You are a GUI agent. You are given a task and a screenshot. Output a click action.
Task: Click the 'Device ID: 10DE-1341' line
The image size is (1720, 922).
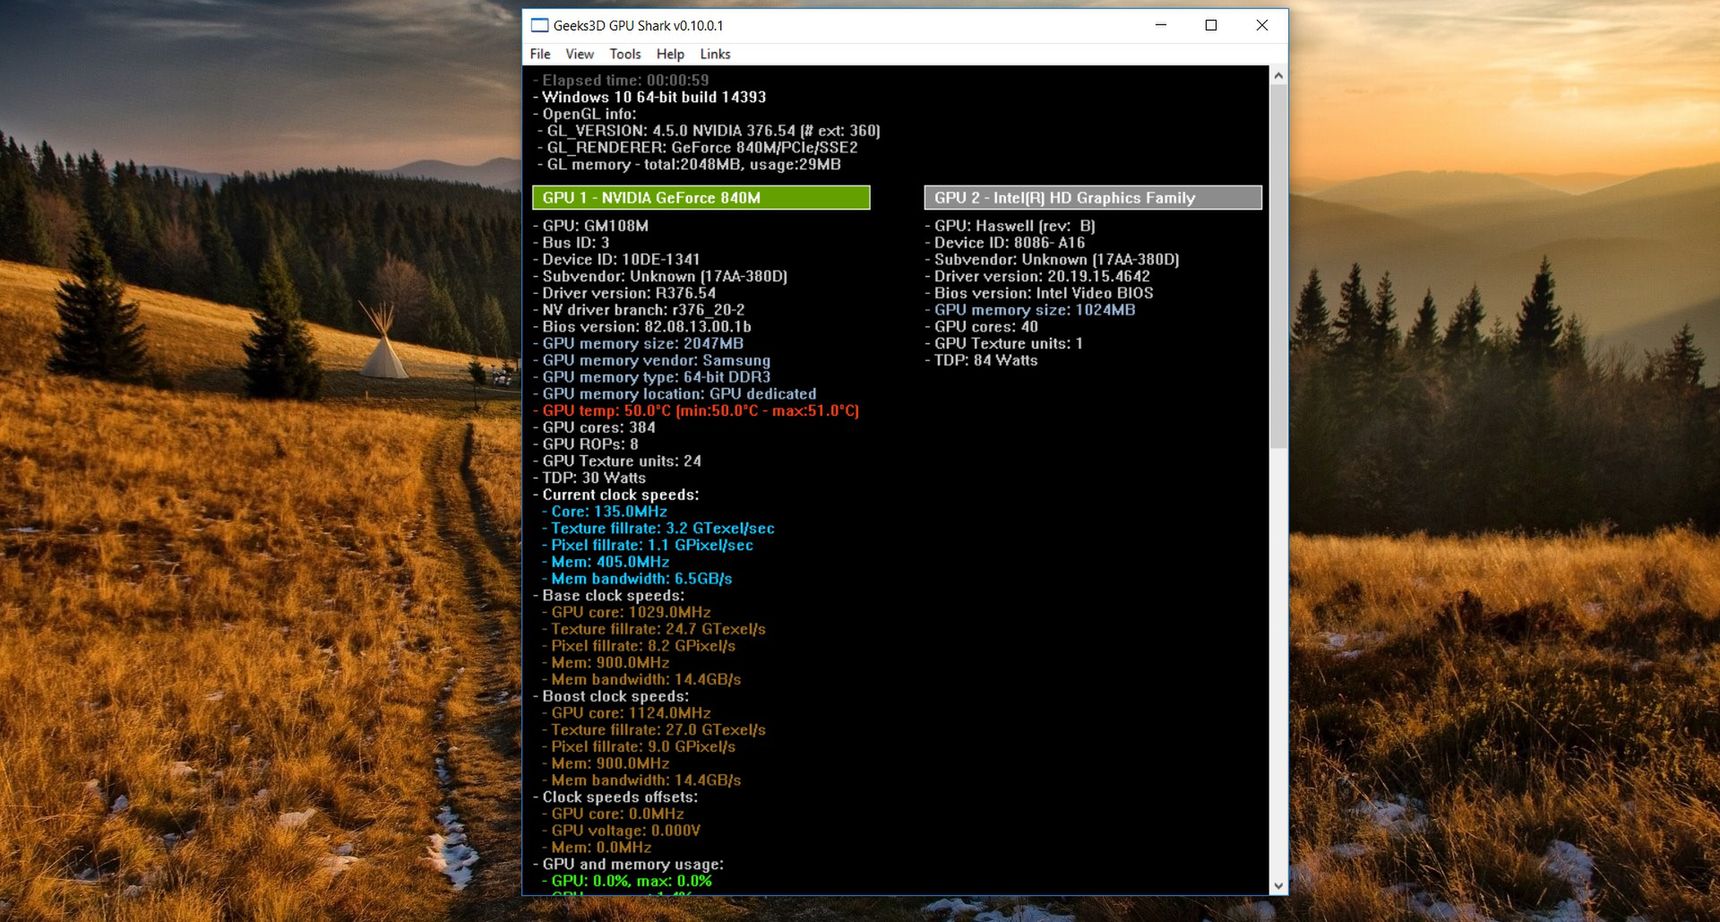(x=616, y=259)
